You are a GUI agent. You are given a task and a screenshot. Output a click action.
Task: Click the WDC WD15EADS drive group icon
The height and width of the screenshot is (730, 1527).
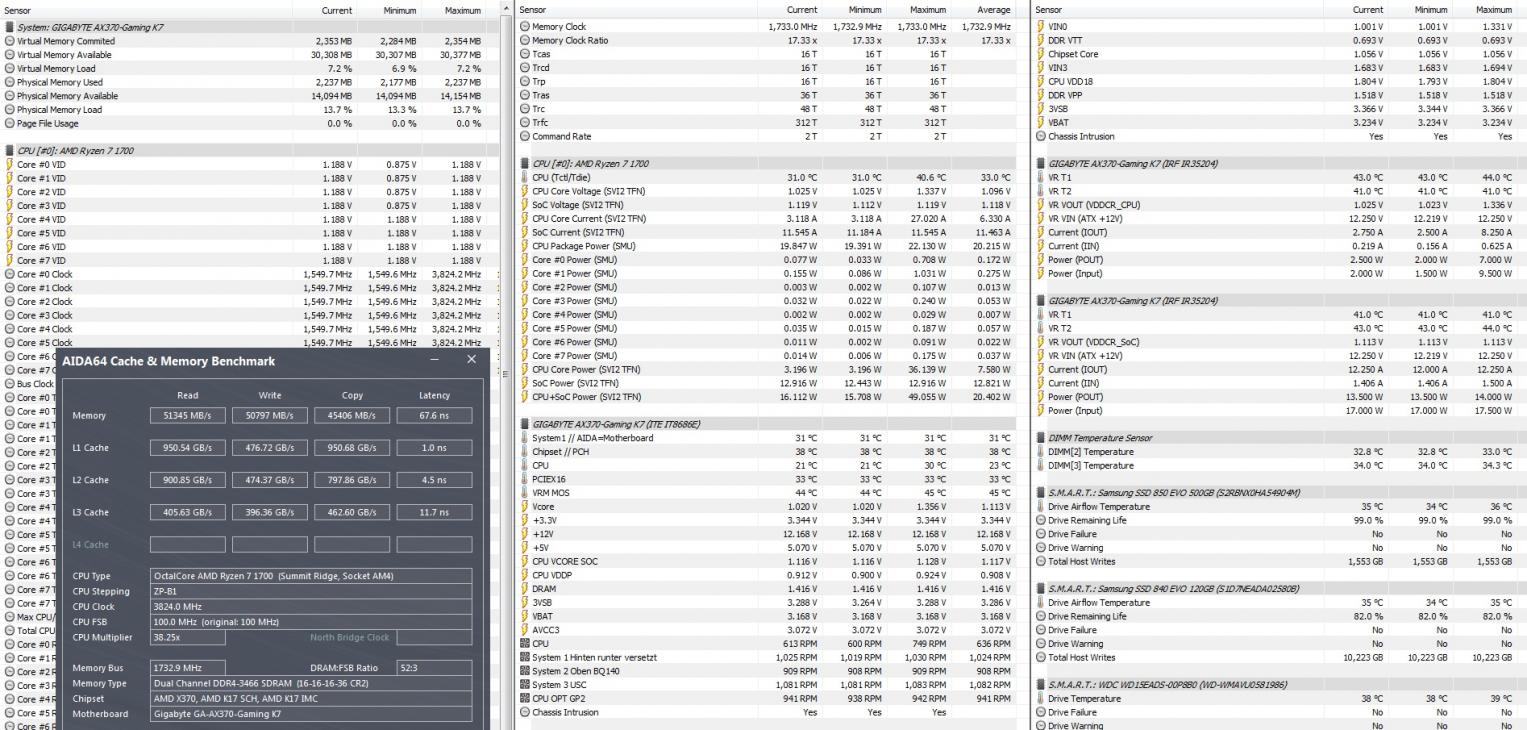[1041, 685]
